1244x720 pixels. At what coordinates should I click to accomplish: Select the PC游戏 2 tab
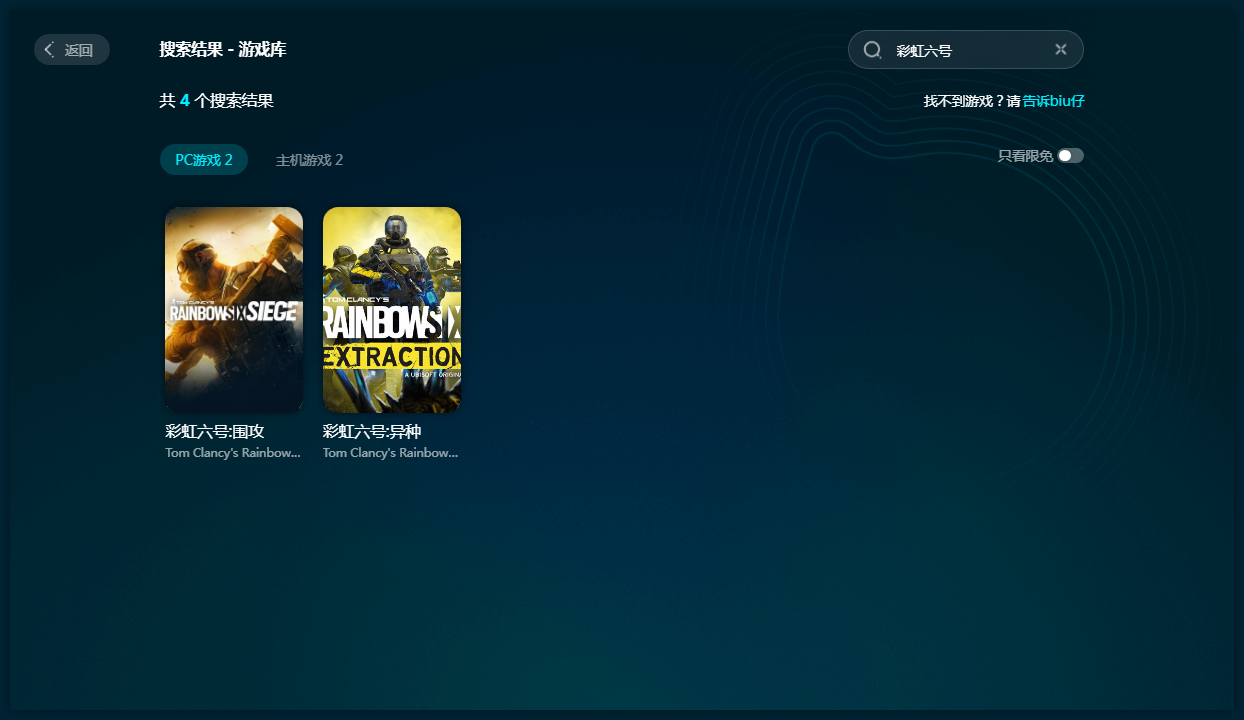(x=204, y=160)
